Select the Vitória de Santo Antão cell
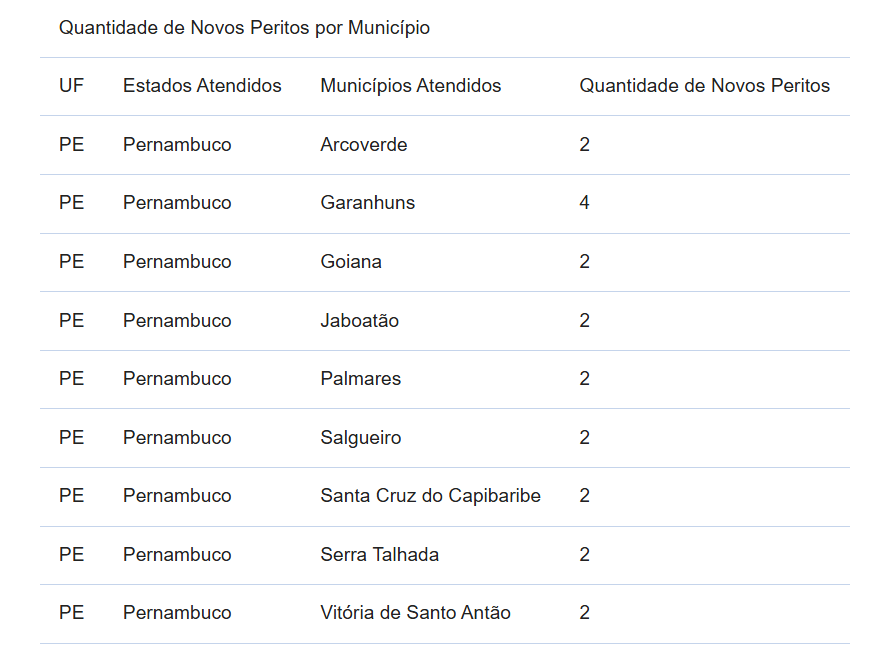Viewport: 895px width, 645px height. point(416,612)
